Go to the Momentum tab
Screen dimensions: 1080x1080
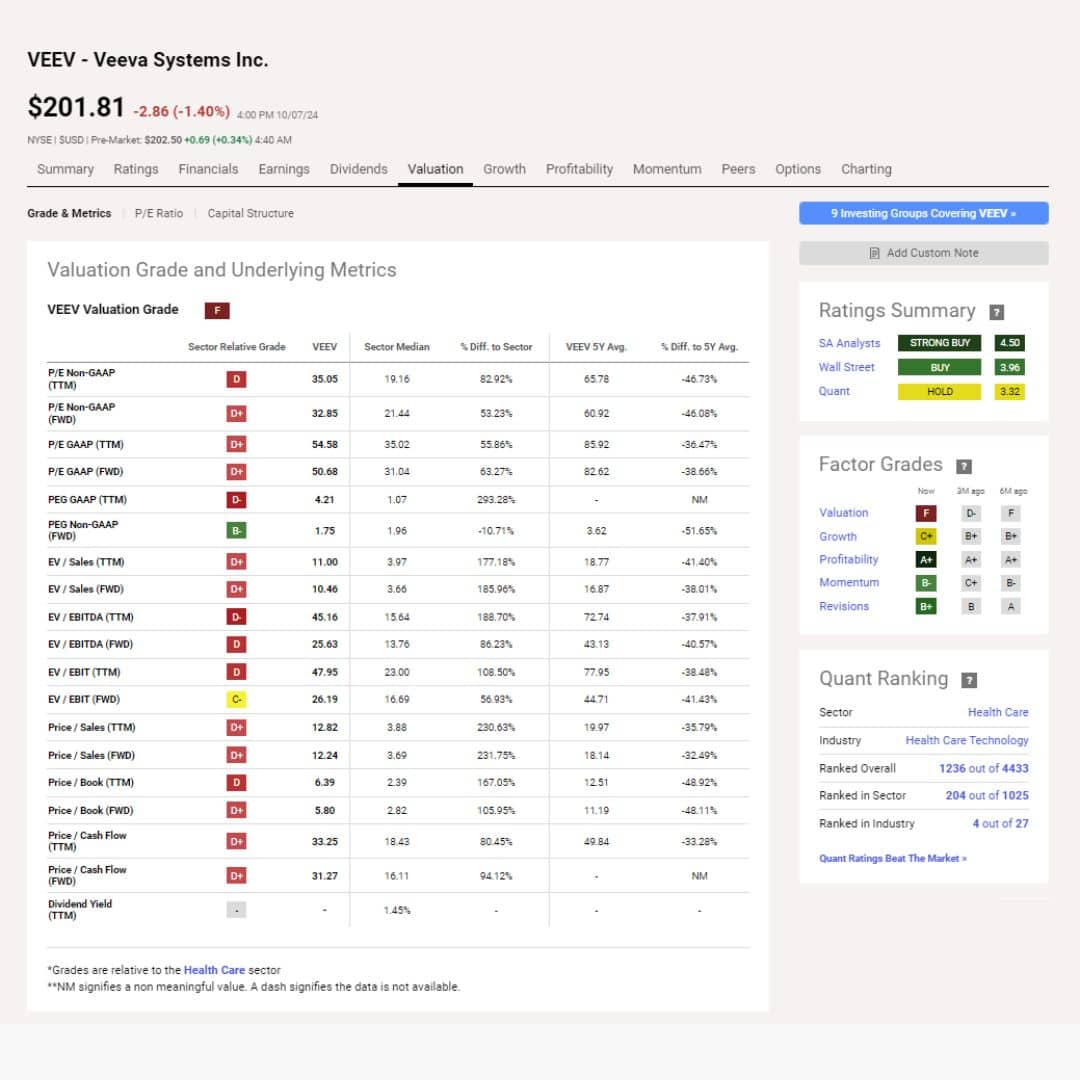(x=667, y=169)
